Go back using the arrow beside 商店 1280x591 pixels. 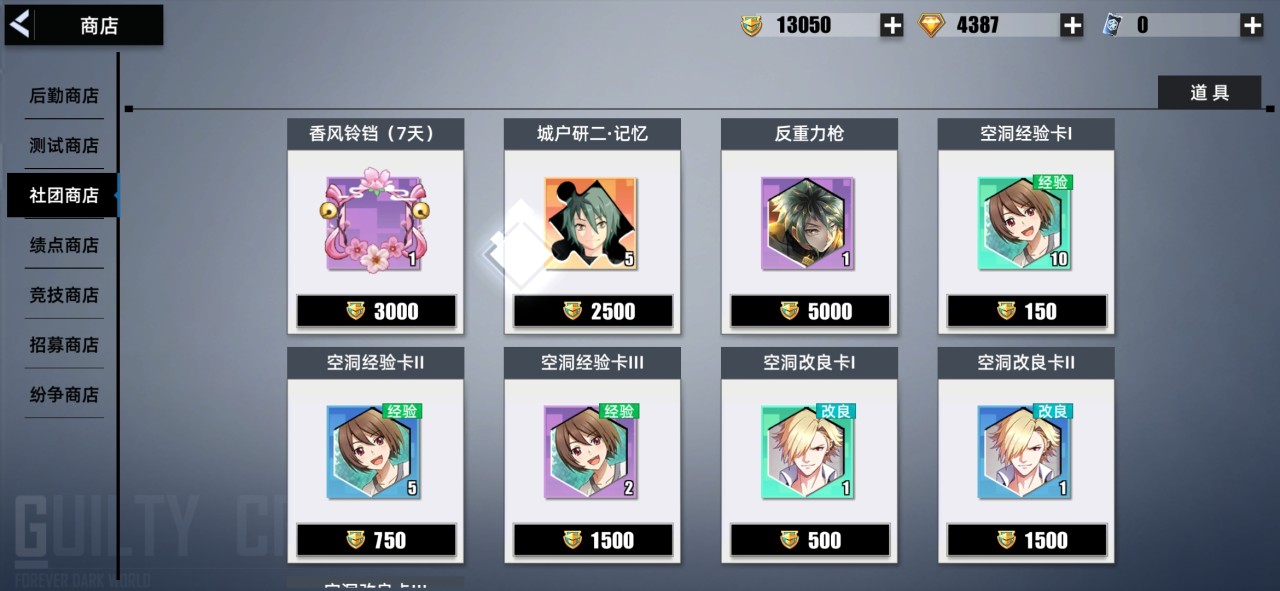click(19, 25)
